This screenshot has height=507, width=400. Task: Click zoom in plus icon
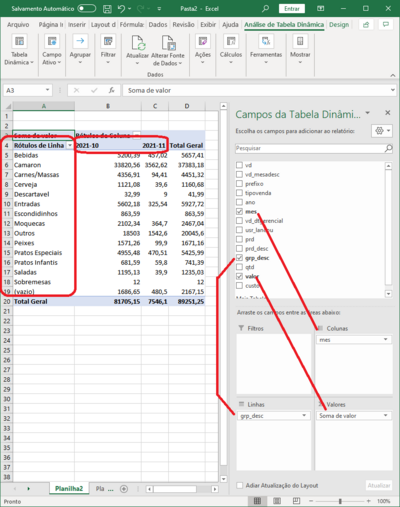point(369,501)
